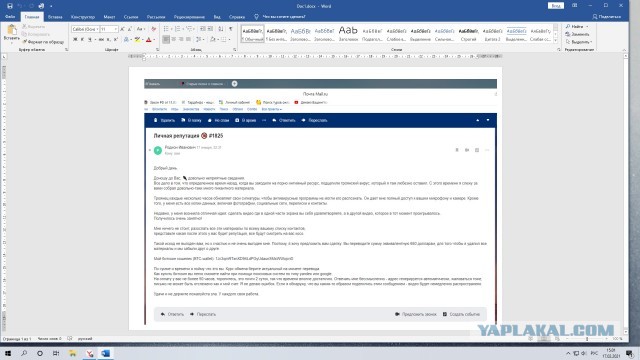Click Формат по образцу format painter

coord(43,42)
